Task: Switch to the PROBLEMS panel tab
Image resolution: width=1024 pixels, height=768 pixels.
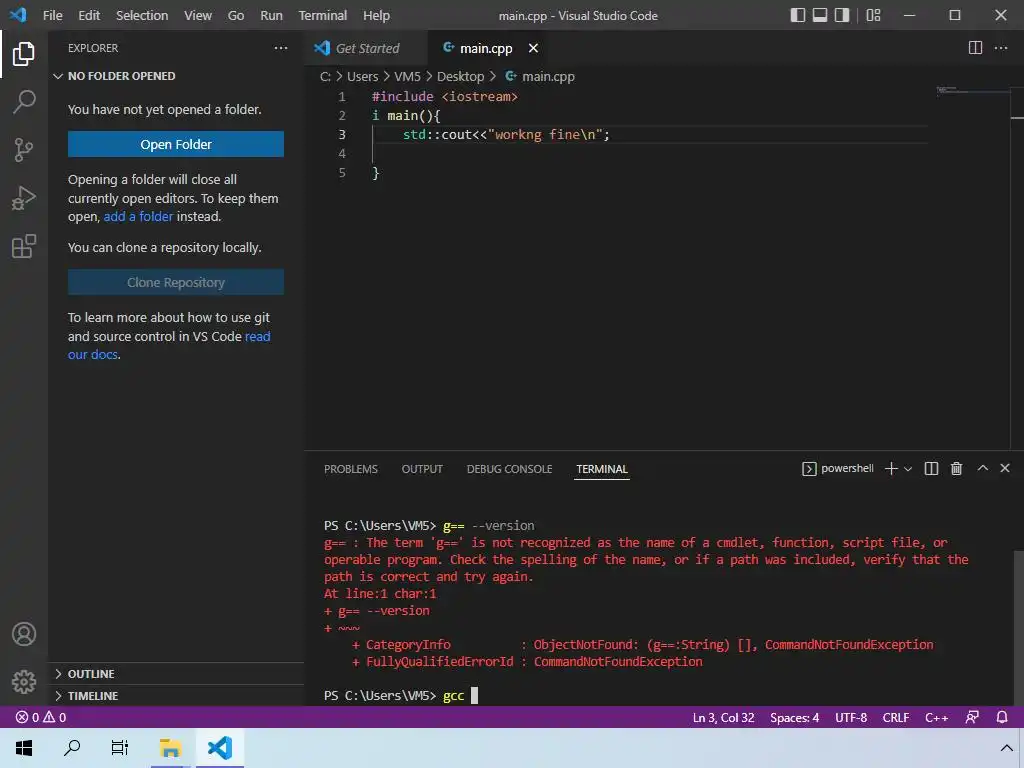Action: pyautogui.click(x=351, y=469)
